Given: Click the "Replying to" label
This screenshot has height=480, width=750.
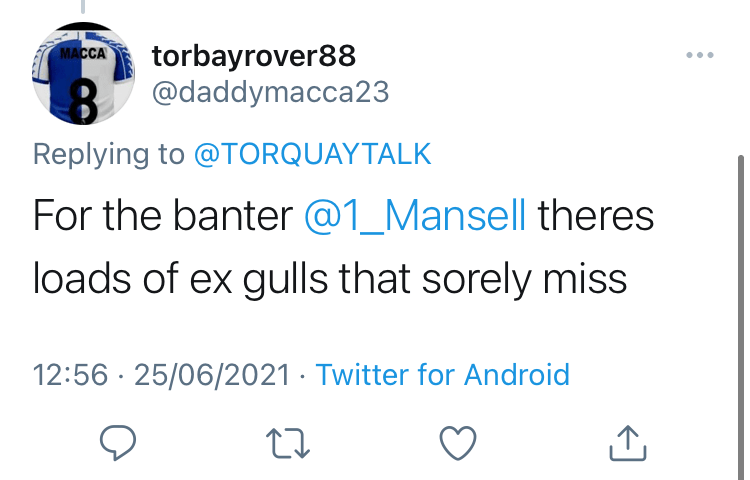Looking at the screenshot, I should click(x=108, y=154).
